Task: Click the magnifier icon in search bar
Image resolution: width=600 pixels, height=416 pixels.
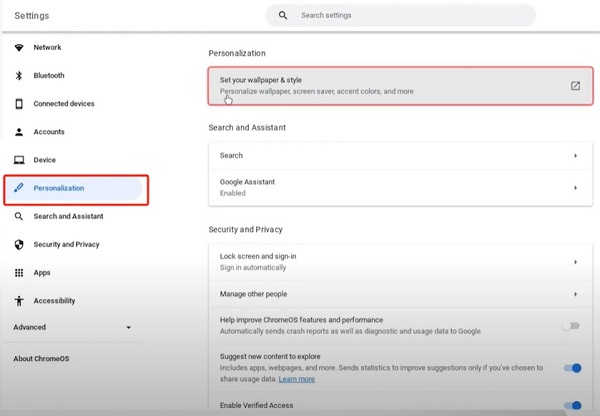Action: pyautogui.click(x=283, y=15)
